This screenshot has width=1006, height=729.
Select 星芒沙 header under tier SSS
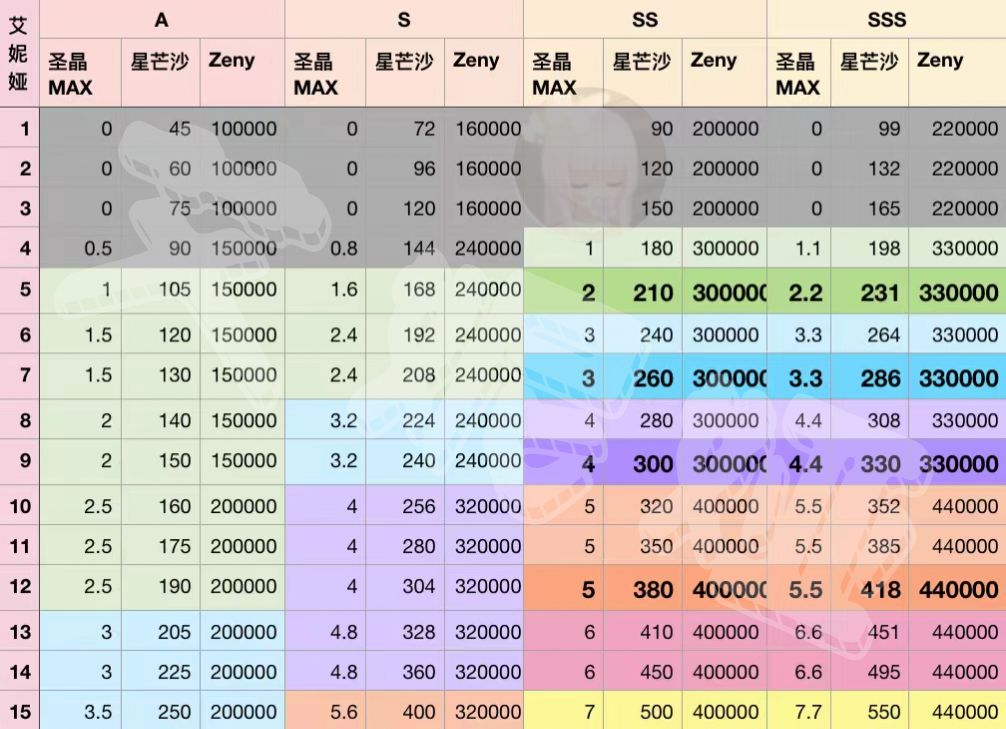click(x=869, y=73)
